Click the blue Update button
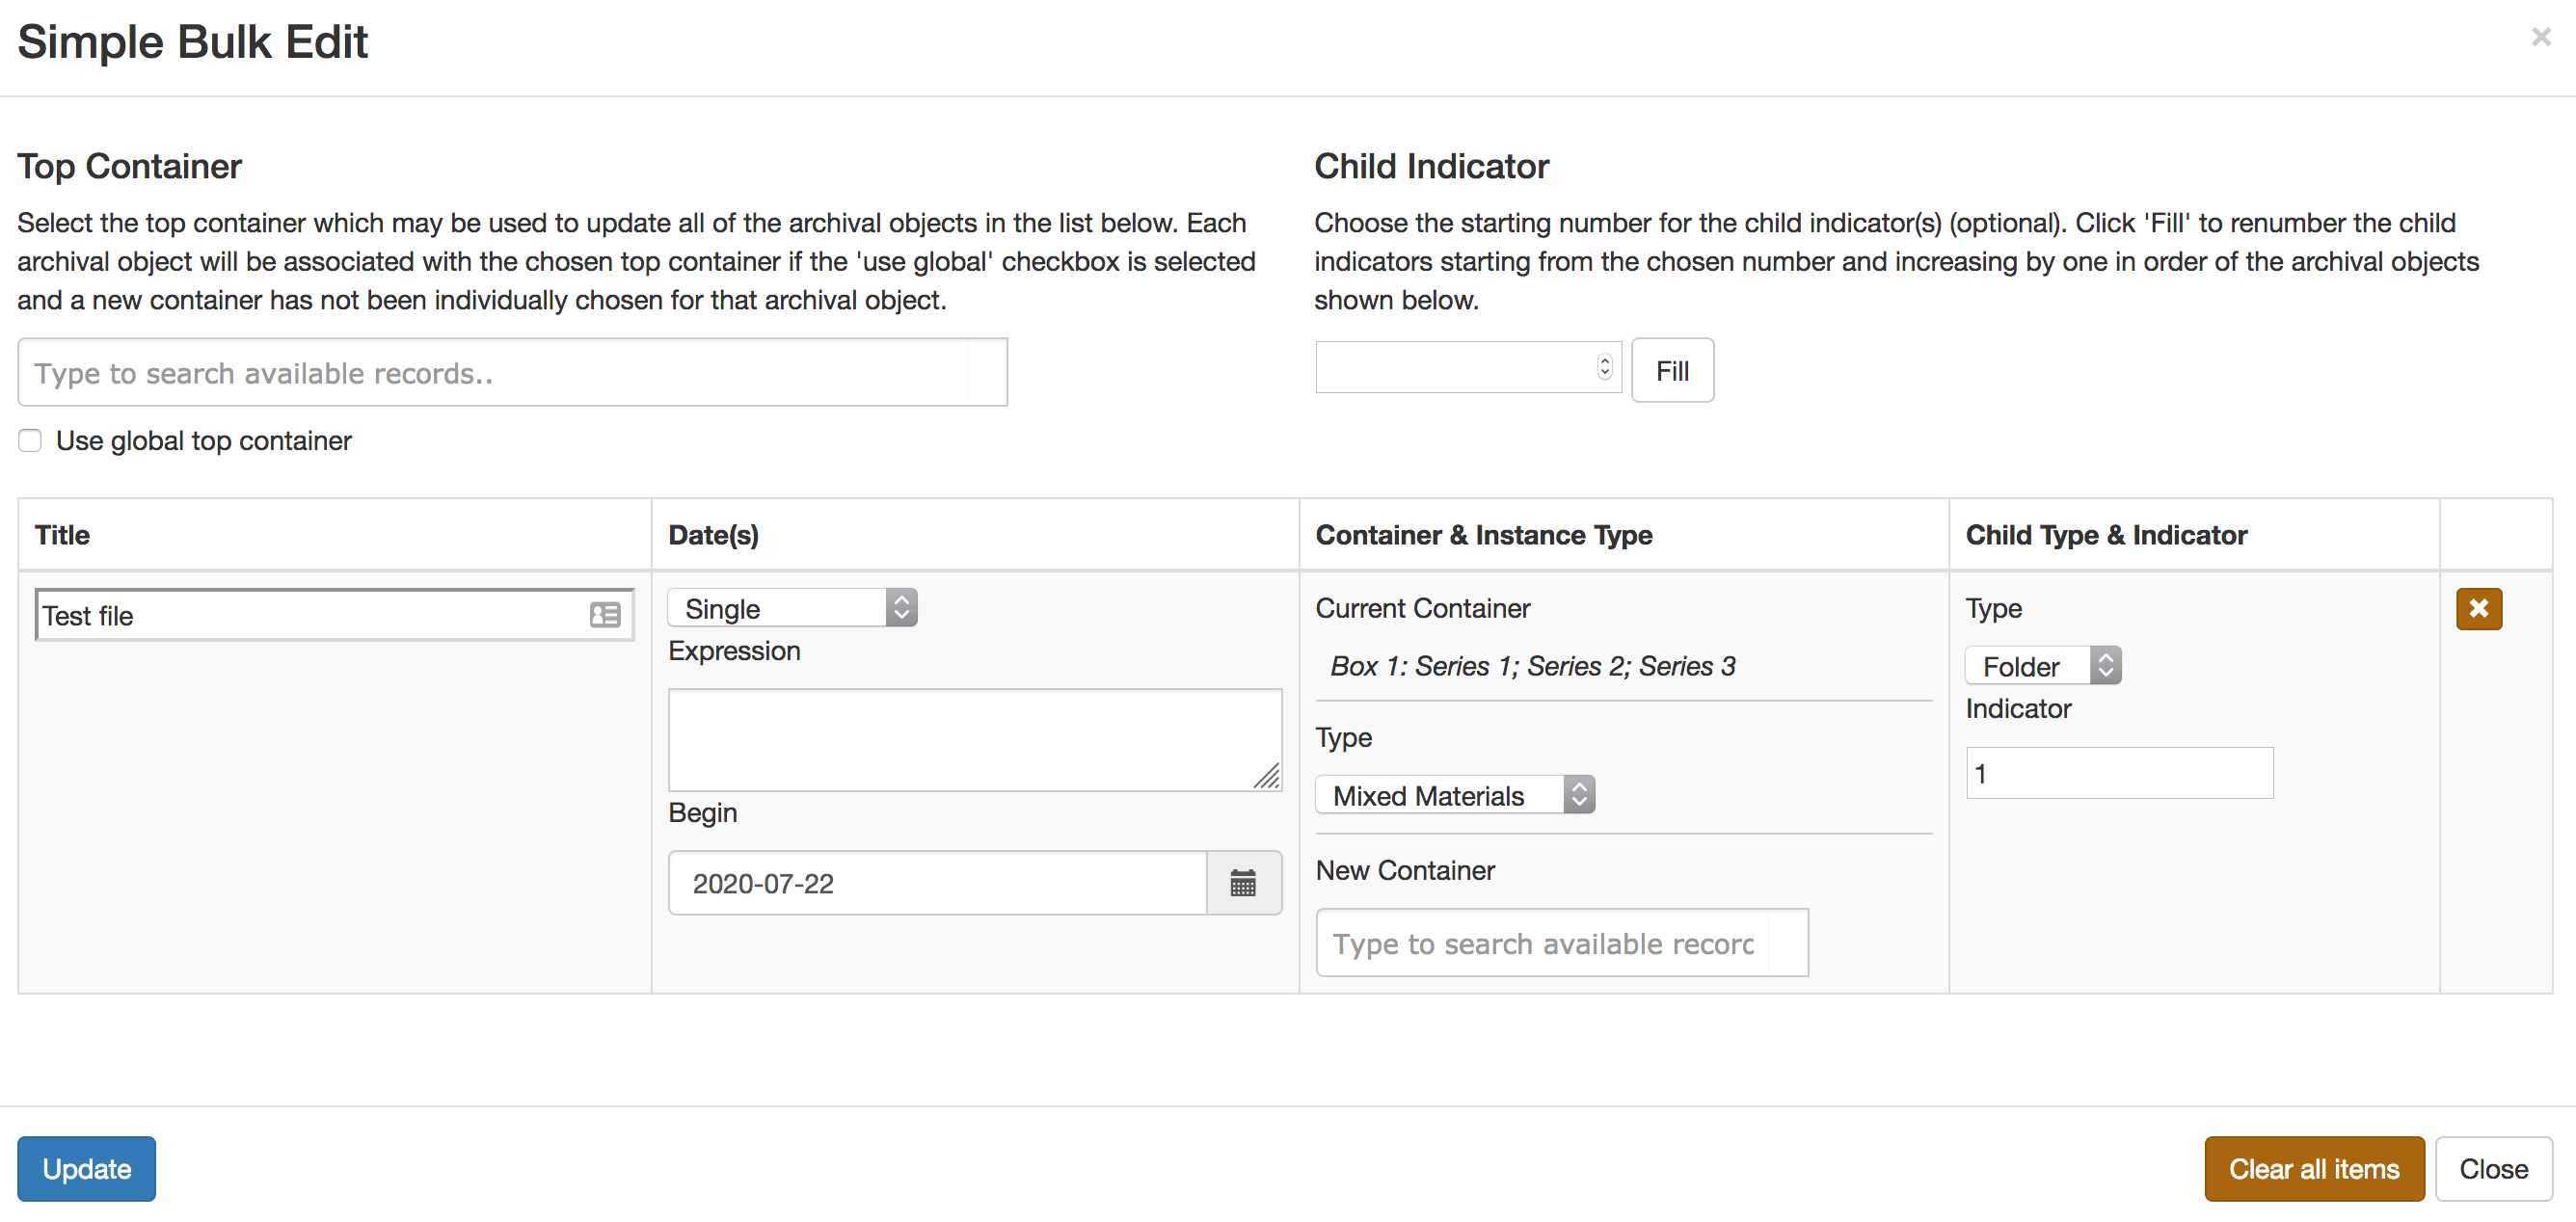 [x=87, y=1168]
